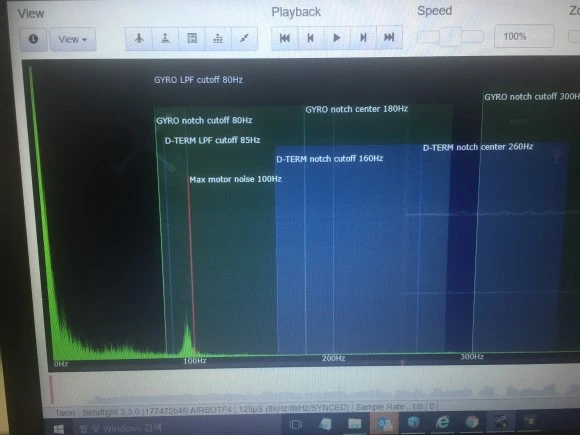
Task: Open the File Explorer folder taskbar icon
Action: point(354,423)
